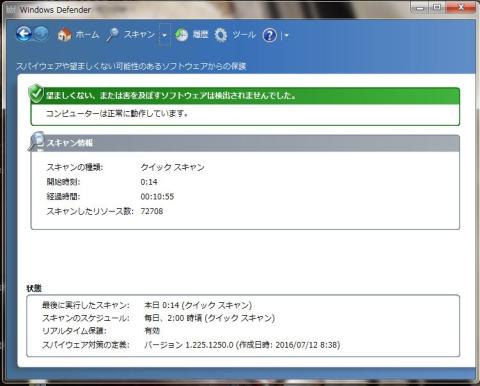Click the Forward arrow button
The image size is (480, 386).
pyautogui.click(x=41, y=34)
